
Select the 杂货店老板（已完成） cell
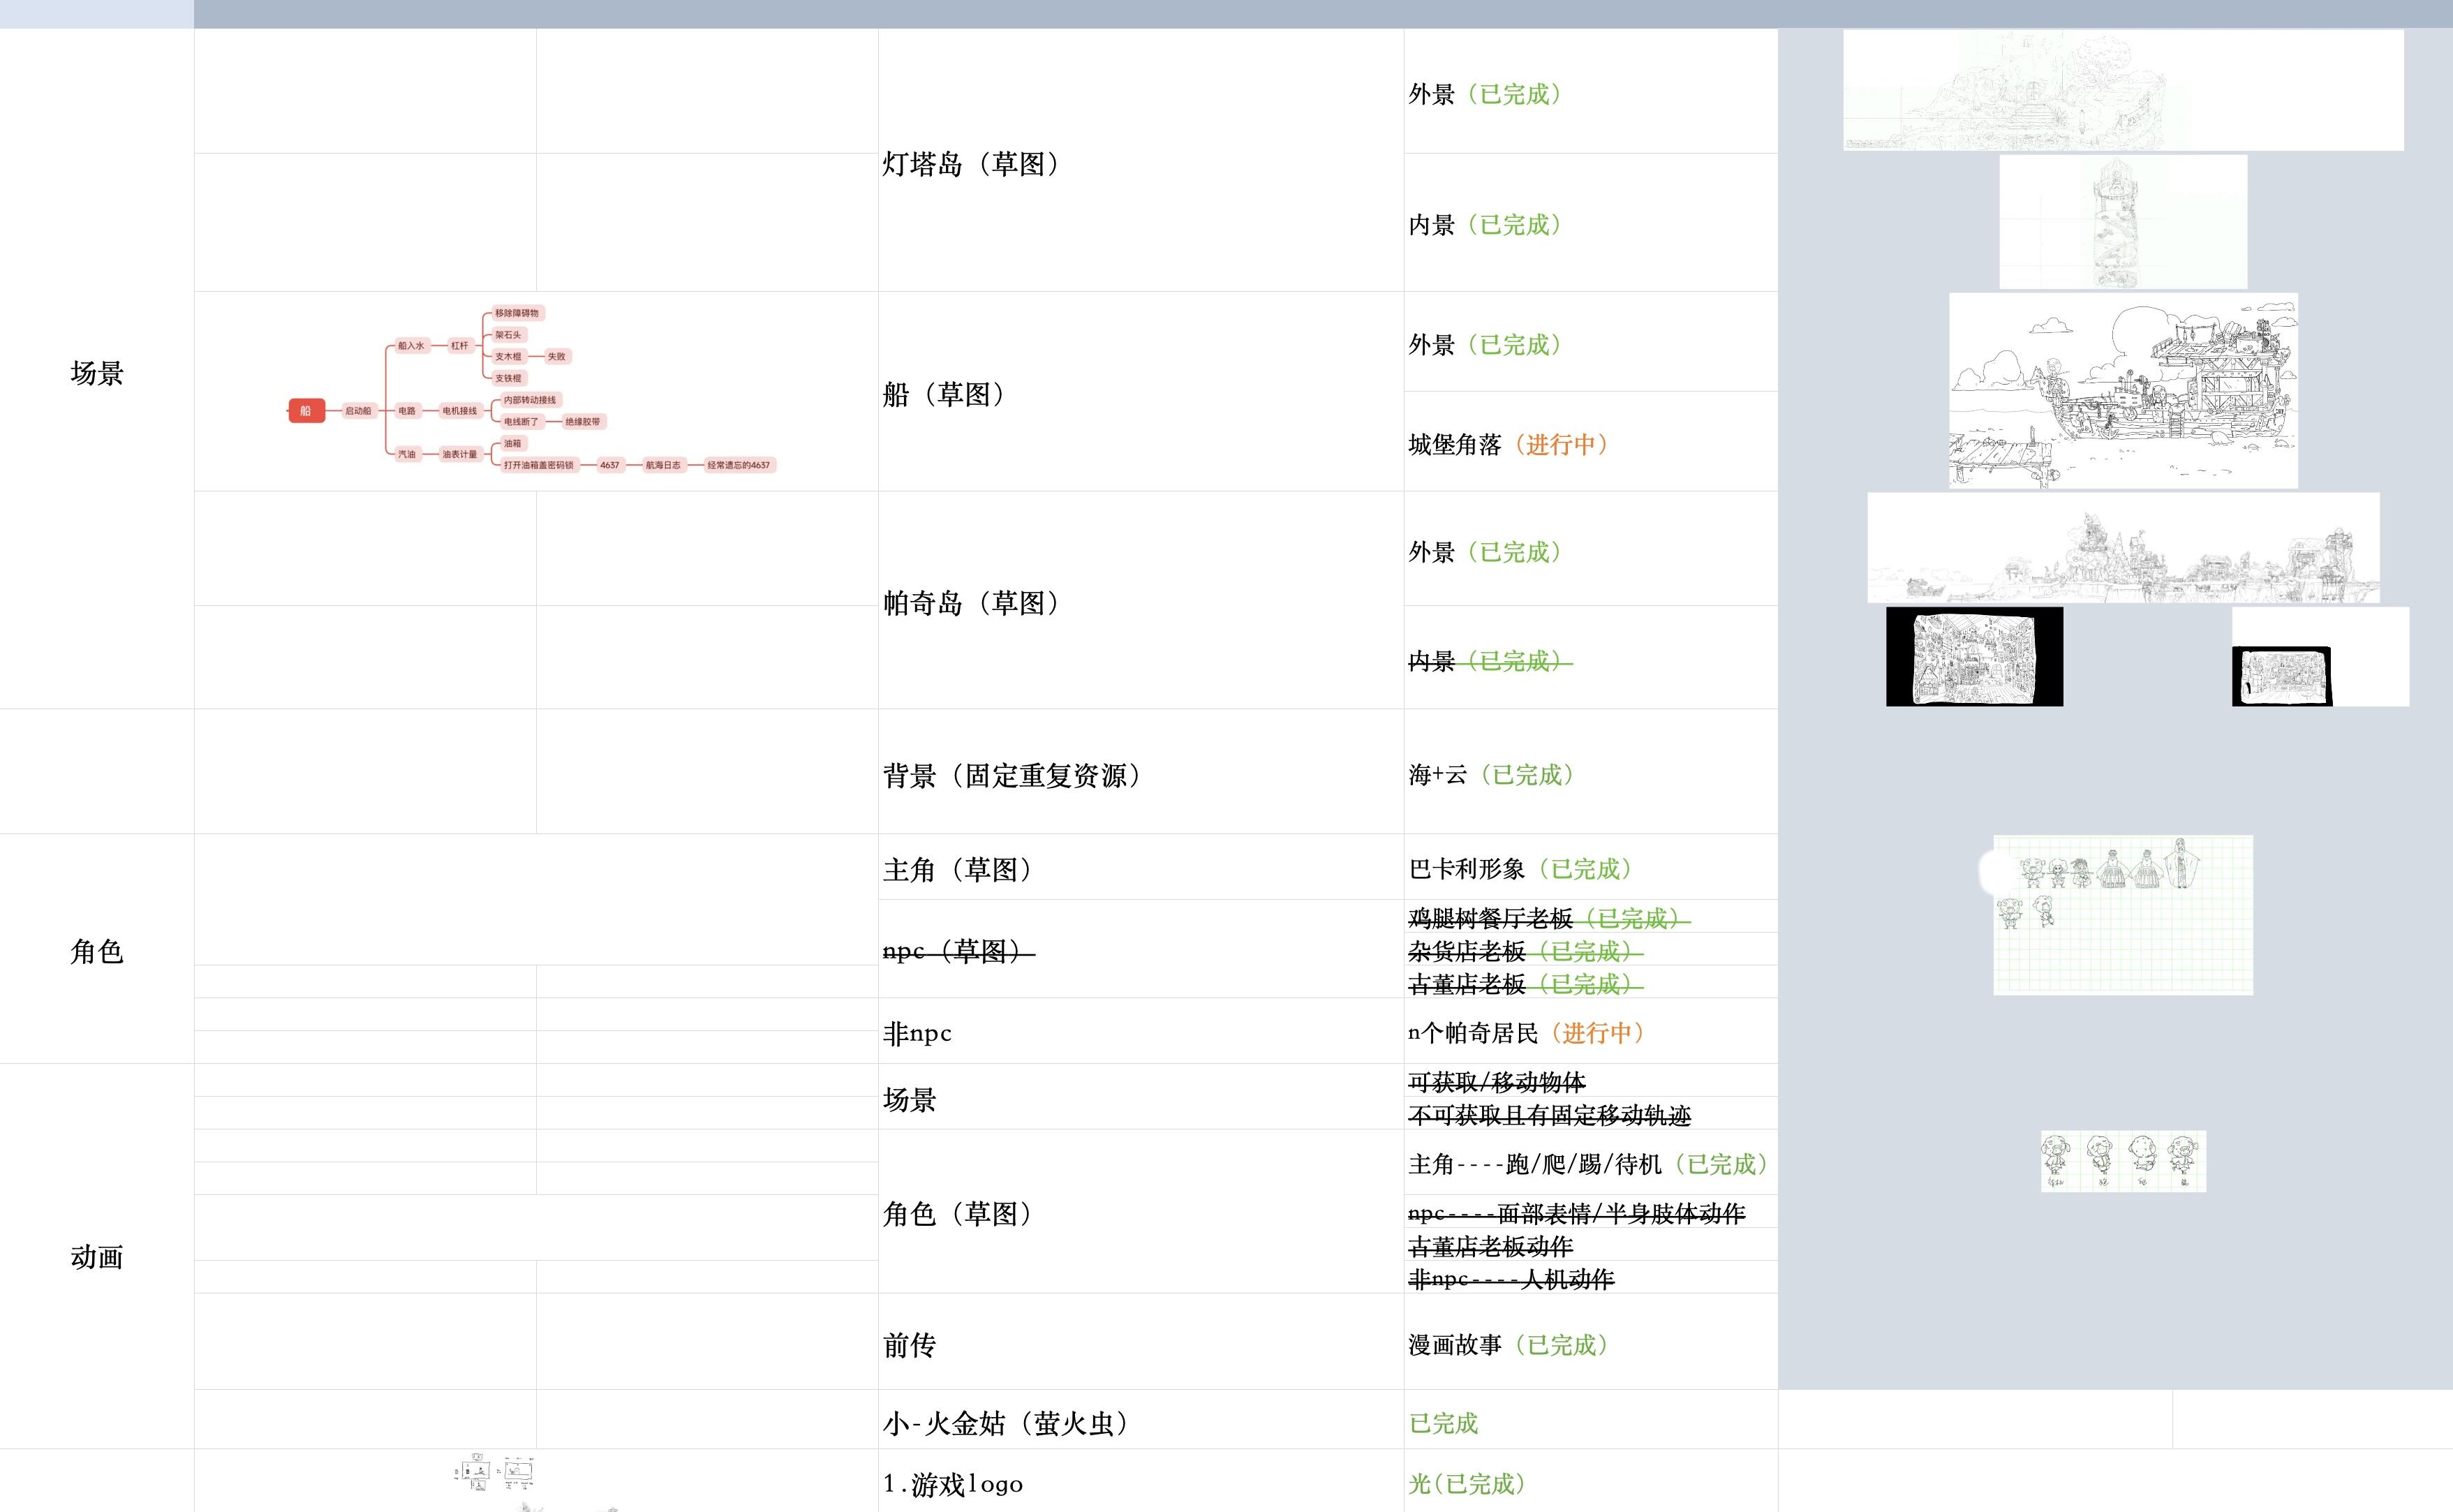pyautogui.click(x=1591, y=949)
